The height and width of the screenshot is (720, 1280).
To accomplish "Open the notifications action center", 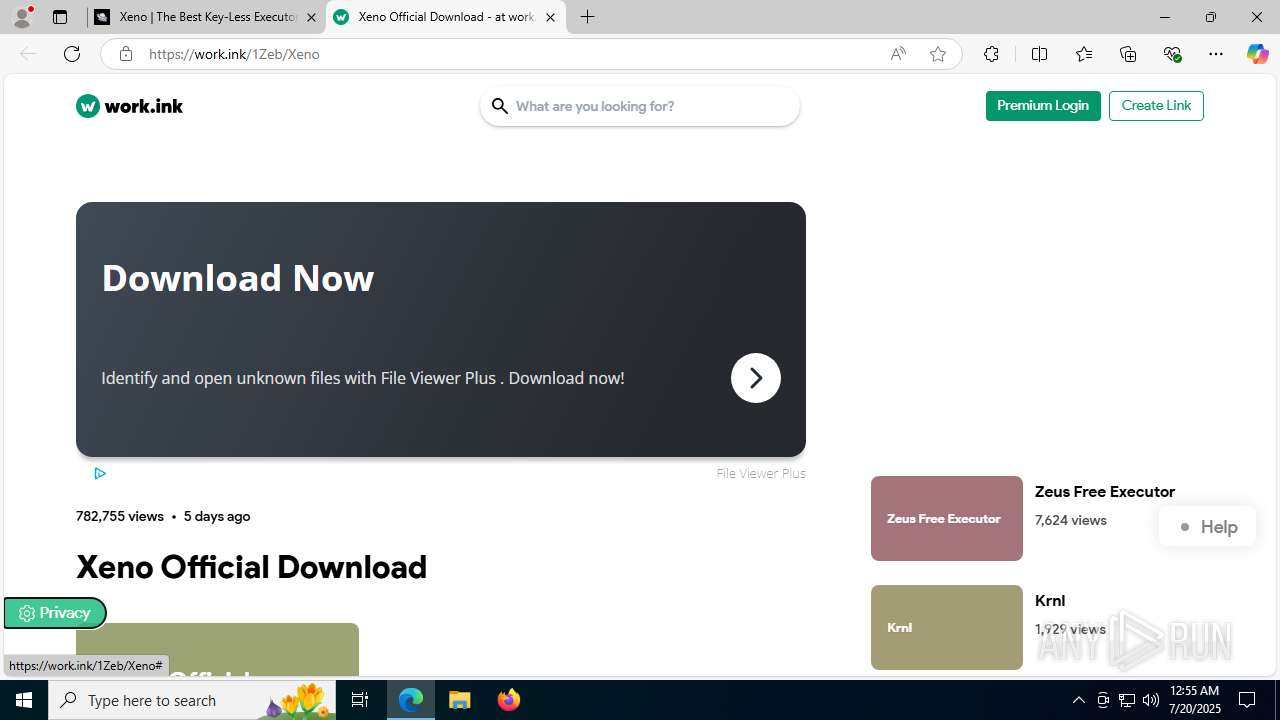I will pos(1248,700).
